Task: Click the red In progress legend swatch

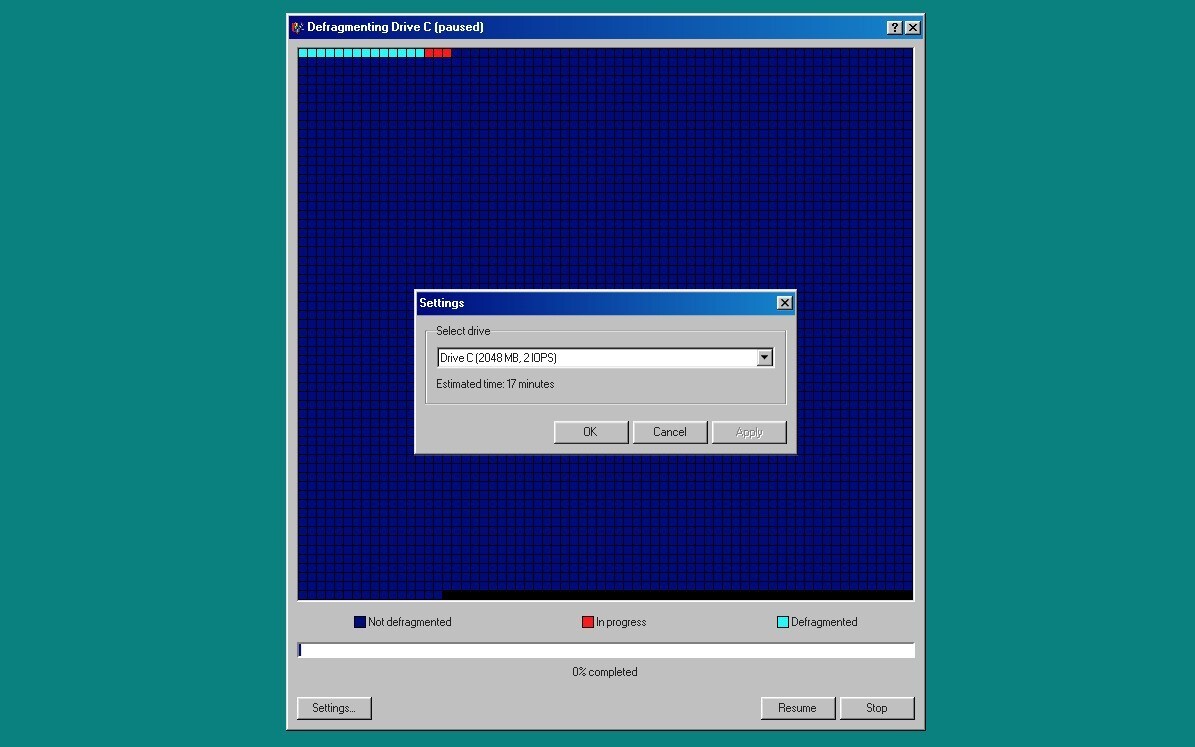Action: (x=587, y=621)
